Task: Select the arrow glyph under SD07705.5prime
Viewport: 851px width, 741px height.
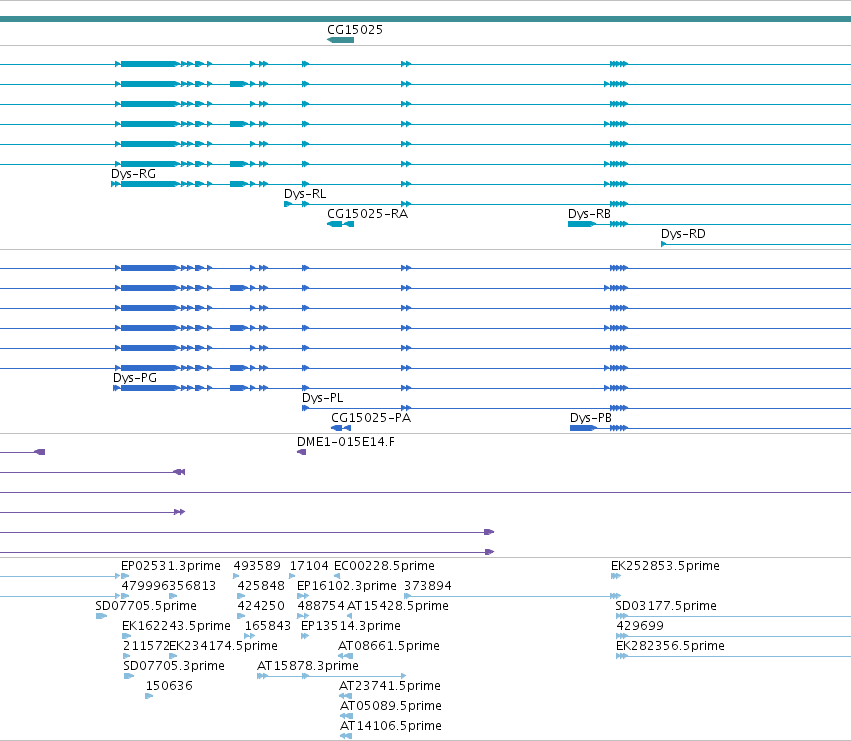Action: 101,616
